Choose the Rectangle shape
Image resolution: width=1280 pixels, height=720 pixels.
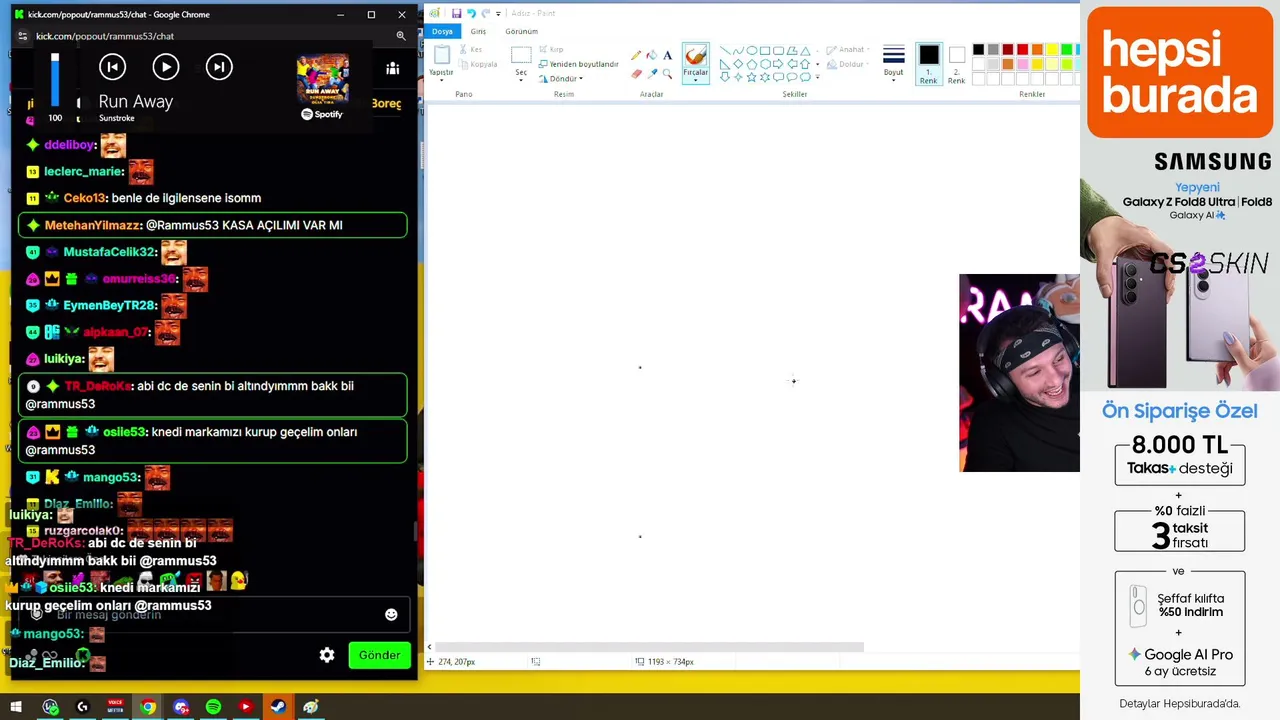(x=765, y=51)
